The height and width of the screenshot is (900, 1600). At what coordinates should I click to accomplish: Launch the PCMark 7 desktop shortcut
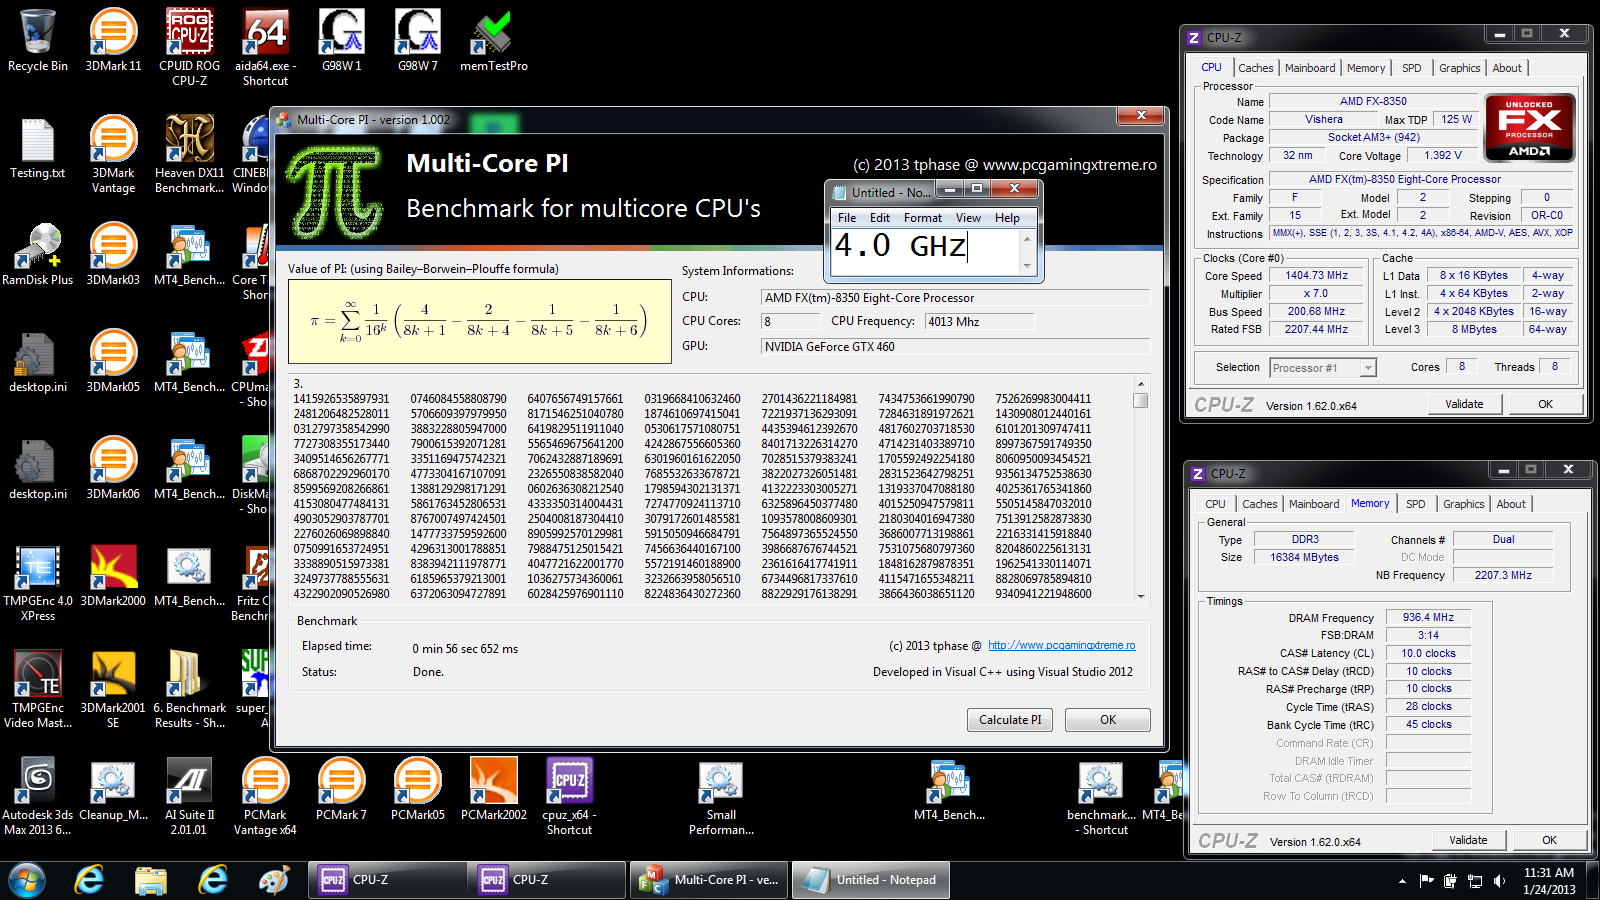(x=341, y=782)
